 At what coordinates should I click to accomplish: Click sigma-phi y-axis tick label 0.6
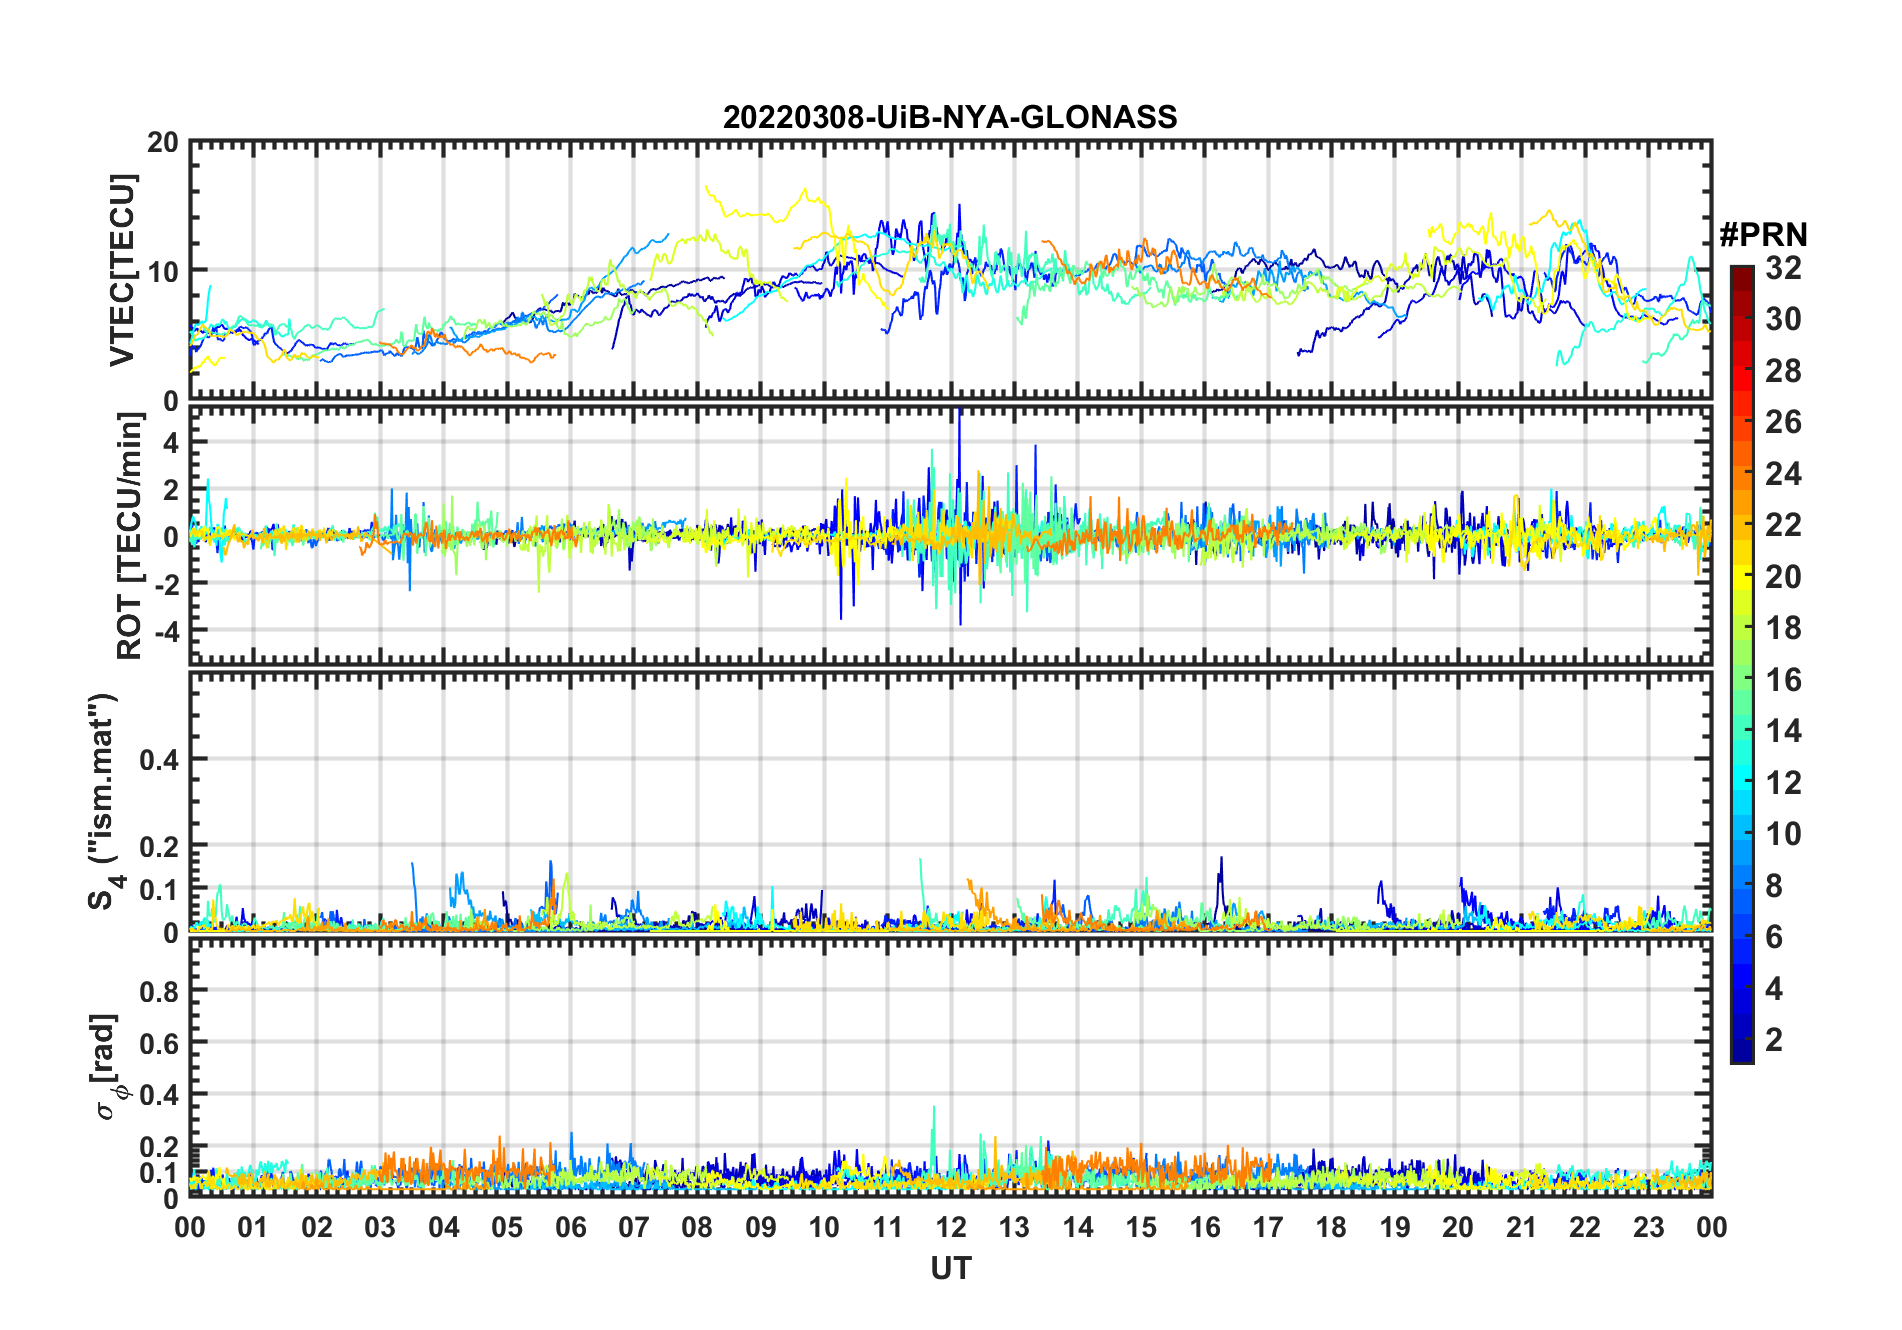tap(160, 1043)
